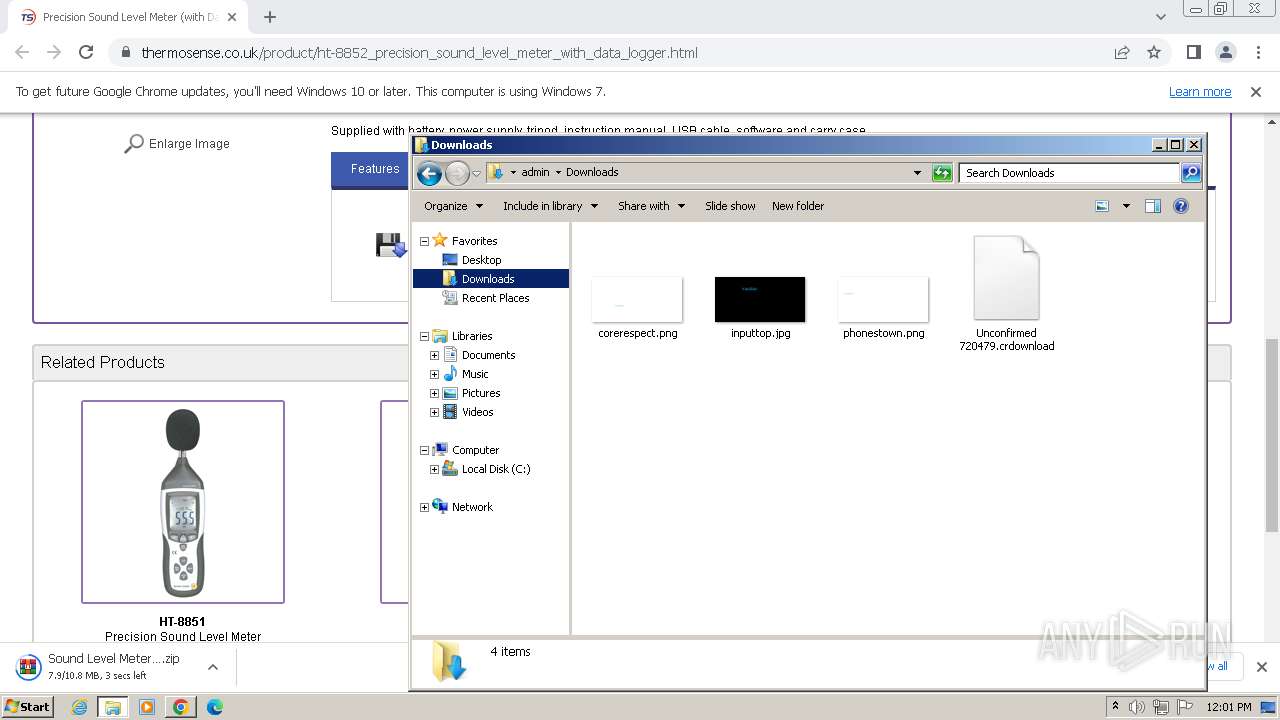
Task: Select Desktop in Favorites
Action: [481, 260]
